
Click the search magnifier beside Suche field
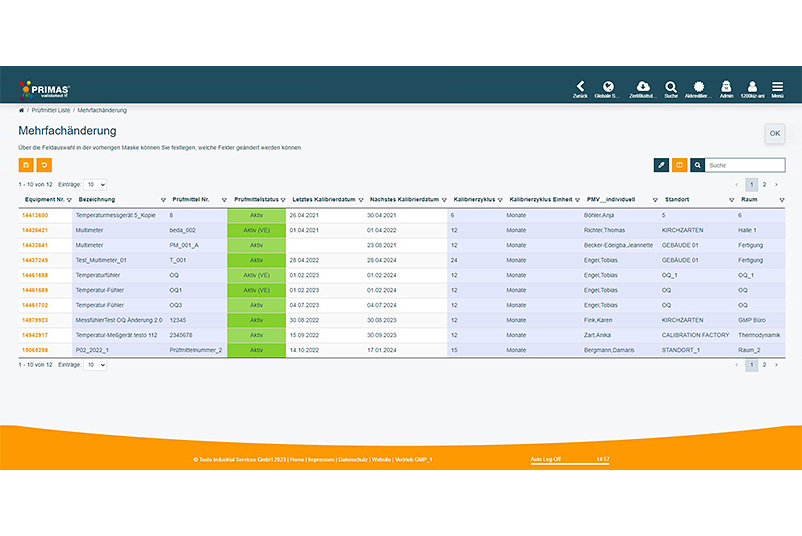pos(697,165)
